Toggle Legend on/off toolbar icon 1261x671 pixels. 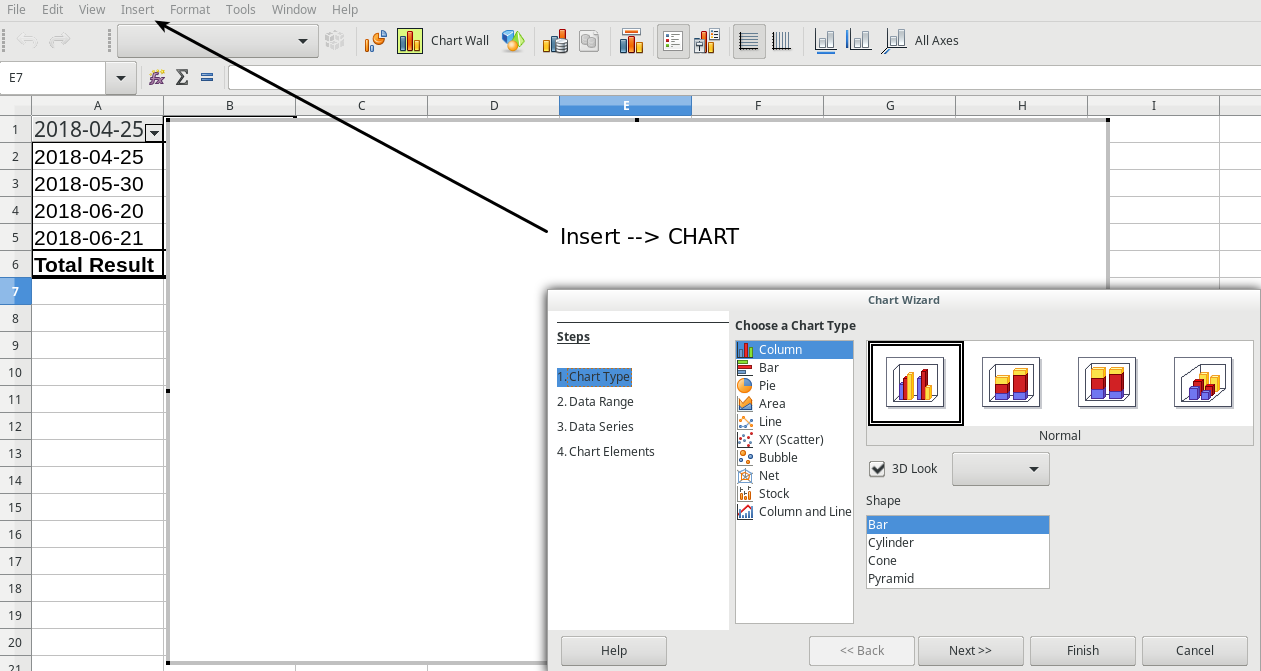click(x=673, y=41)
